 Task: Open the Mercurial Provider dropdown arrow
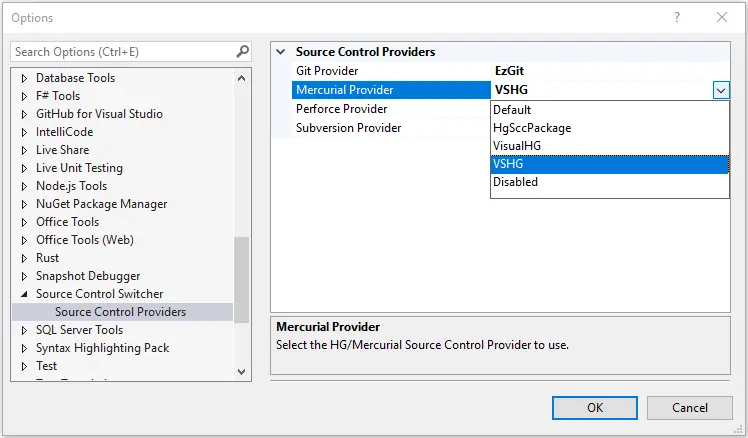(x=721, y=90)
